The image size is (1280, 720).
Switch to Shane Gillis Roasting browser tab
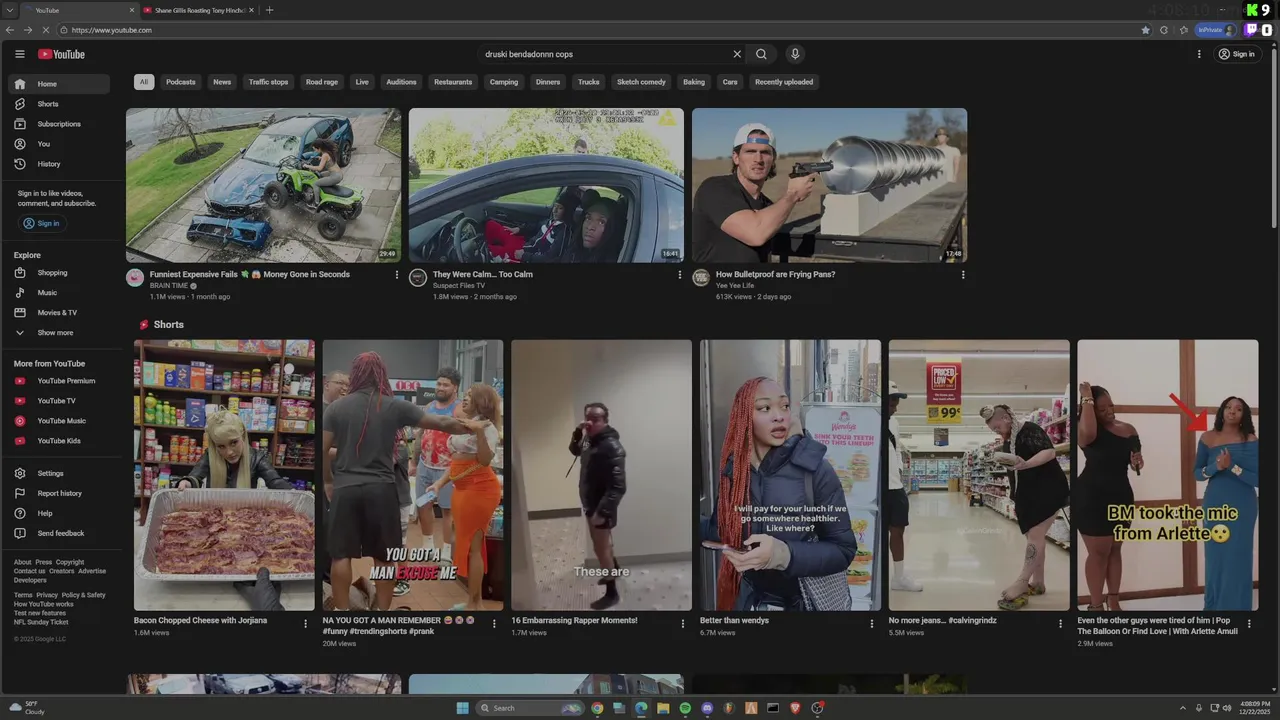click(x=199, y=10)
